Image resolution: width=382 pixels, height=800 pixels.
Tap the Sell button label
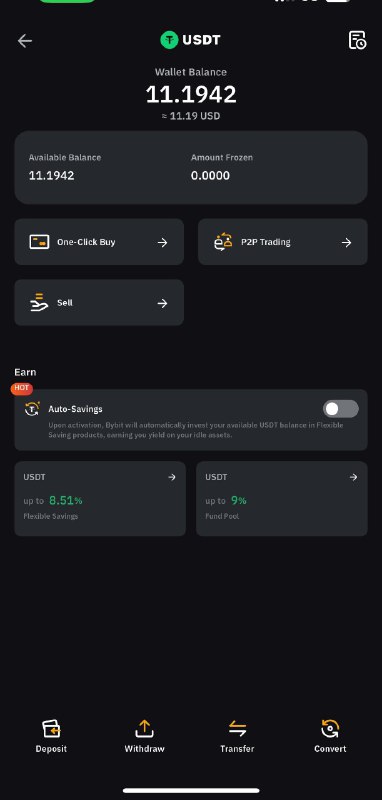tap(65, 303)
